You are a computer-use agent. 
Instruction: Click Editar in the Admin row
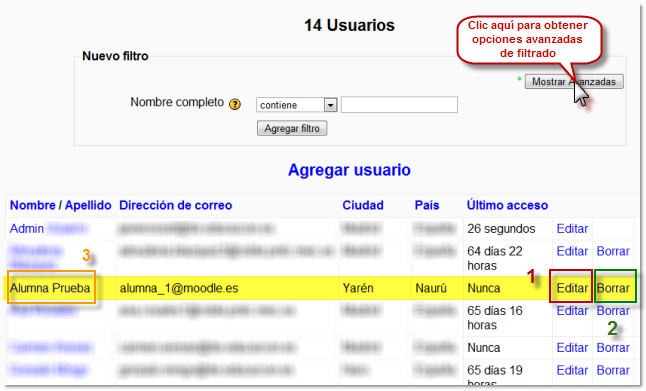pyautogui.click(x=572, y=229)
